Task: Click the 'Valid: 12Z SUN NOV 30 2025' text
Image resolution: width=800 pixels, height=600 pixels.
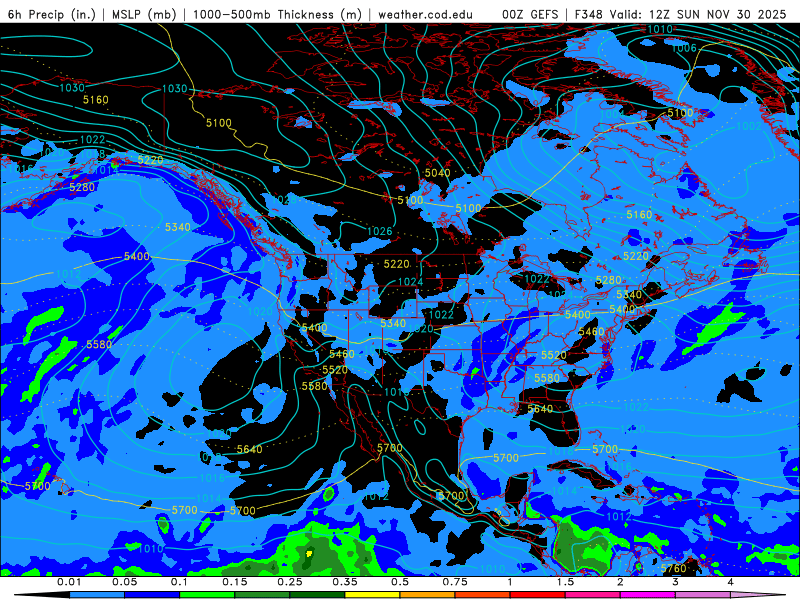Action: click(x=697, y=14)
